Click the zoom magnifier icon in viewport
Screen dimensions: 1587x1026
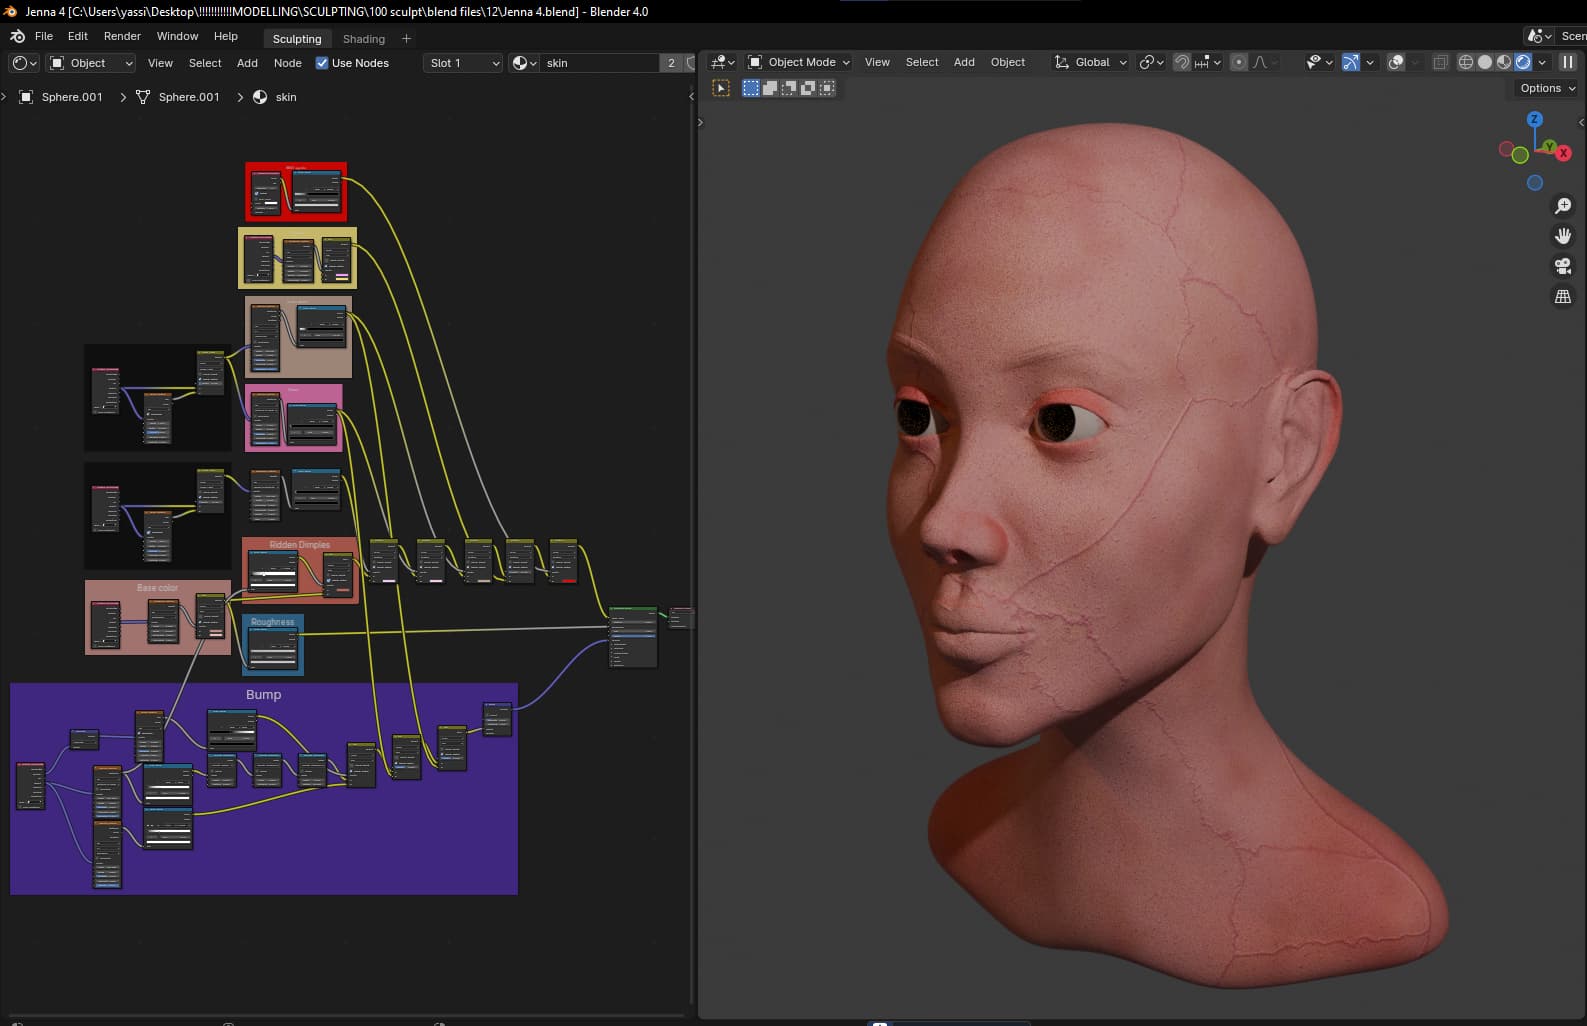(1562, 206)
